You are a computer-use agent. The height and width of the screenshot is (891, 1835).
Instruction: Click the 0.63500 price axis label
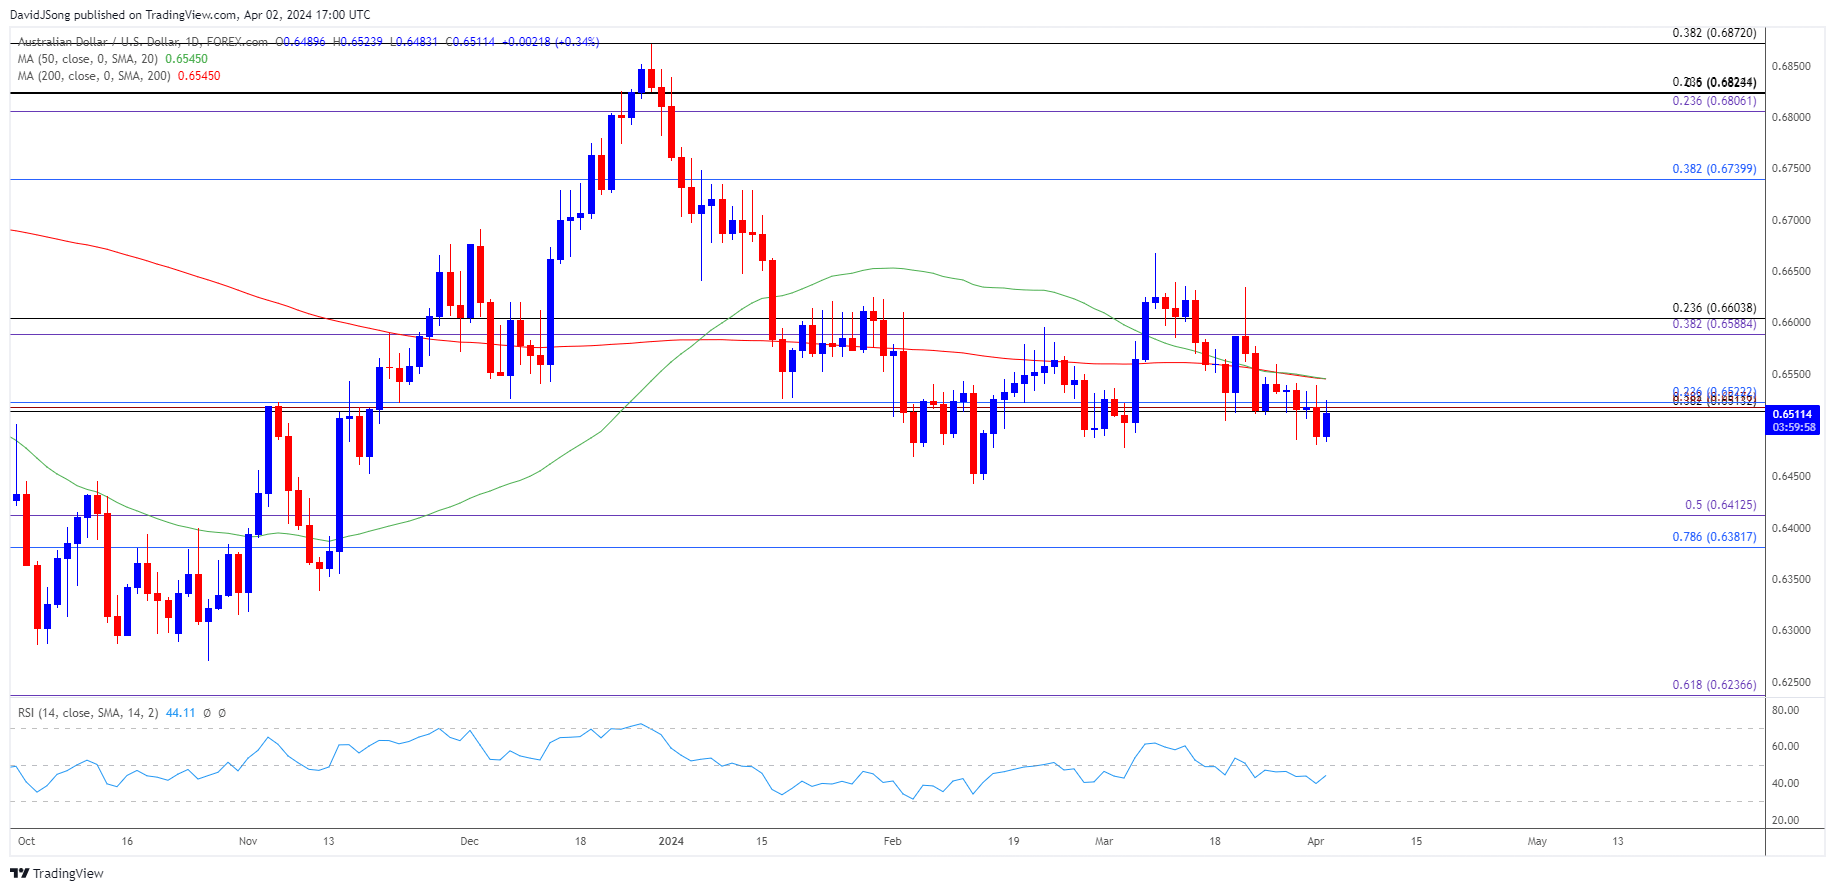point(1791,579)
